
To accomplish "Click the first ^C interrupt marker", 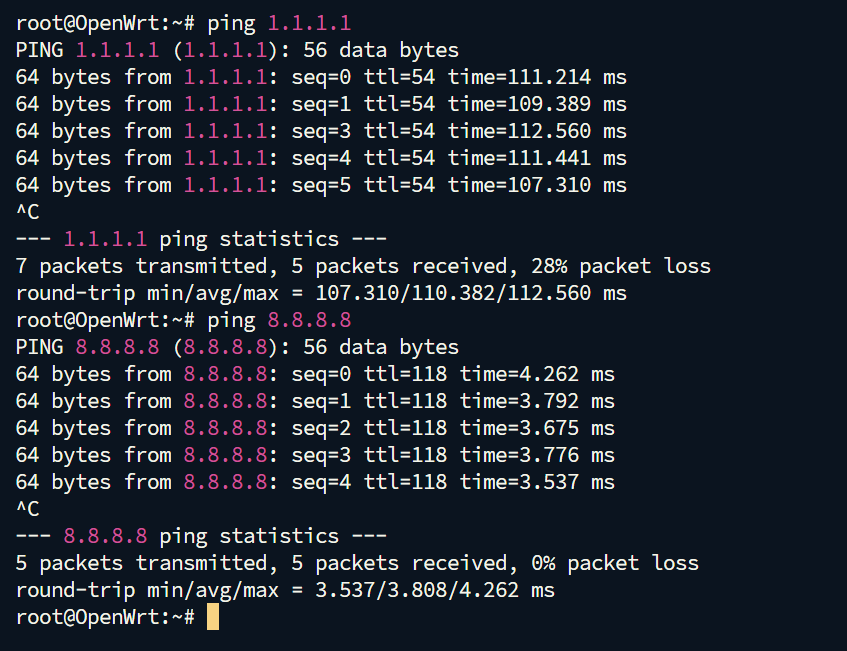I will click(x=28, y=212).
